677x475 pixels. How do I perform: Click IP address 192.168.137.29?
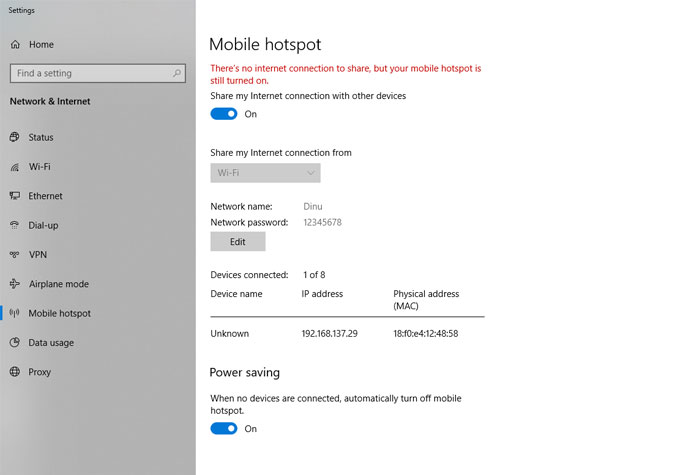pos(329,333)
